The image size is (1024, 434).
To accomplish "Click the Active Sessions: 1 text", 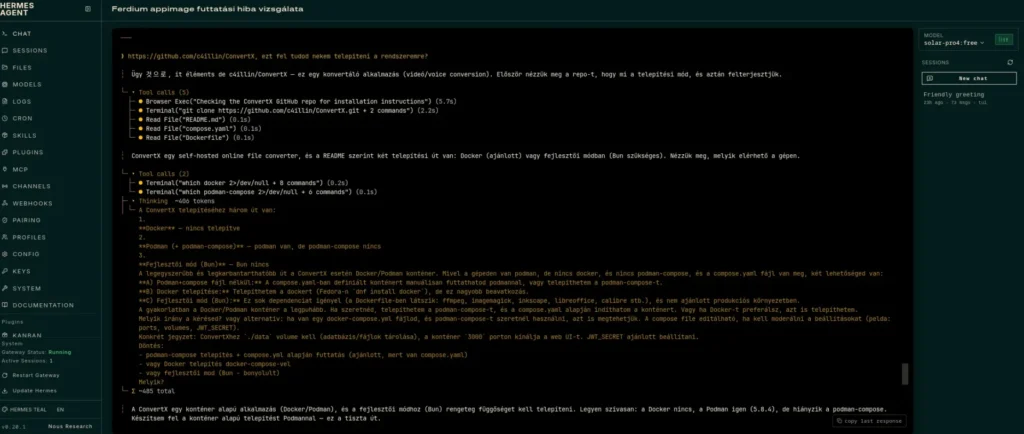I will point(27,360).
